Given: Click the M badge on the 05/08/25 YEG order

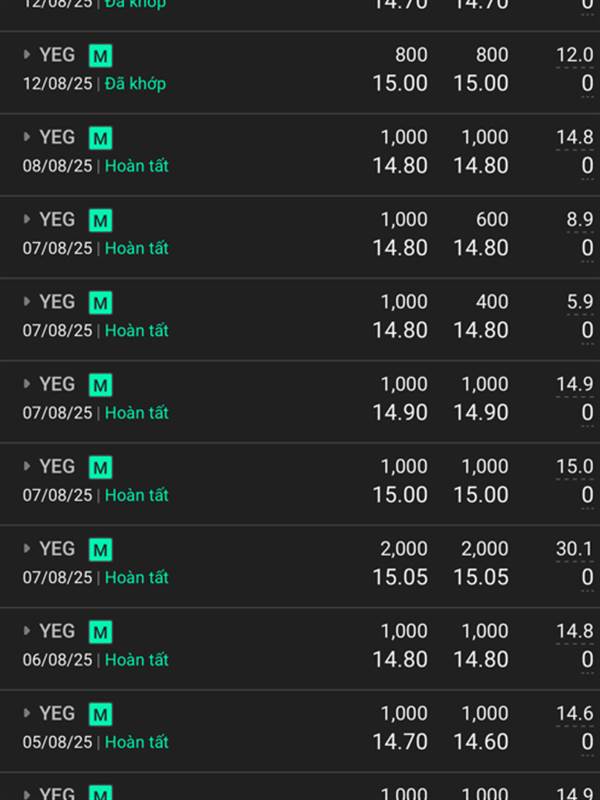Looking at the screenshot, I should point(101,714).
